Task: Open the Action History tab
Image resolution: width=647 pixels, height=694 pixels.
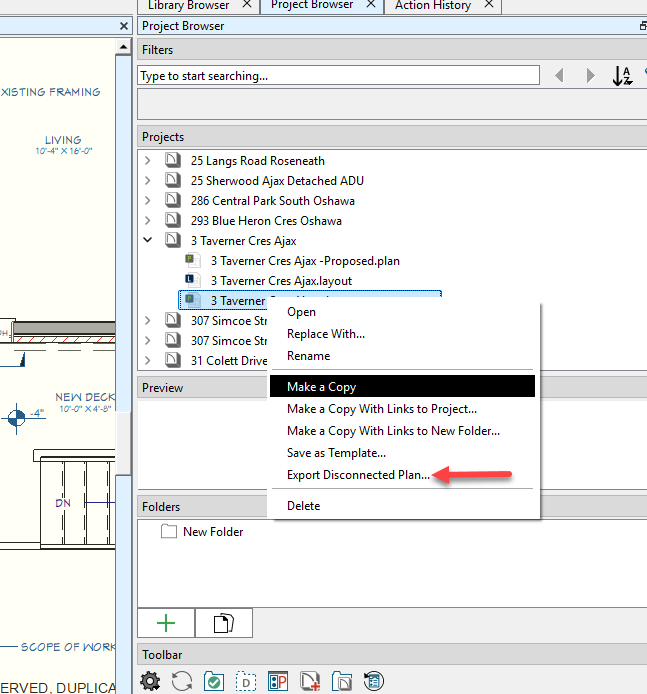Action: [x=432, y=5]
